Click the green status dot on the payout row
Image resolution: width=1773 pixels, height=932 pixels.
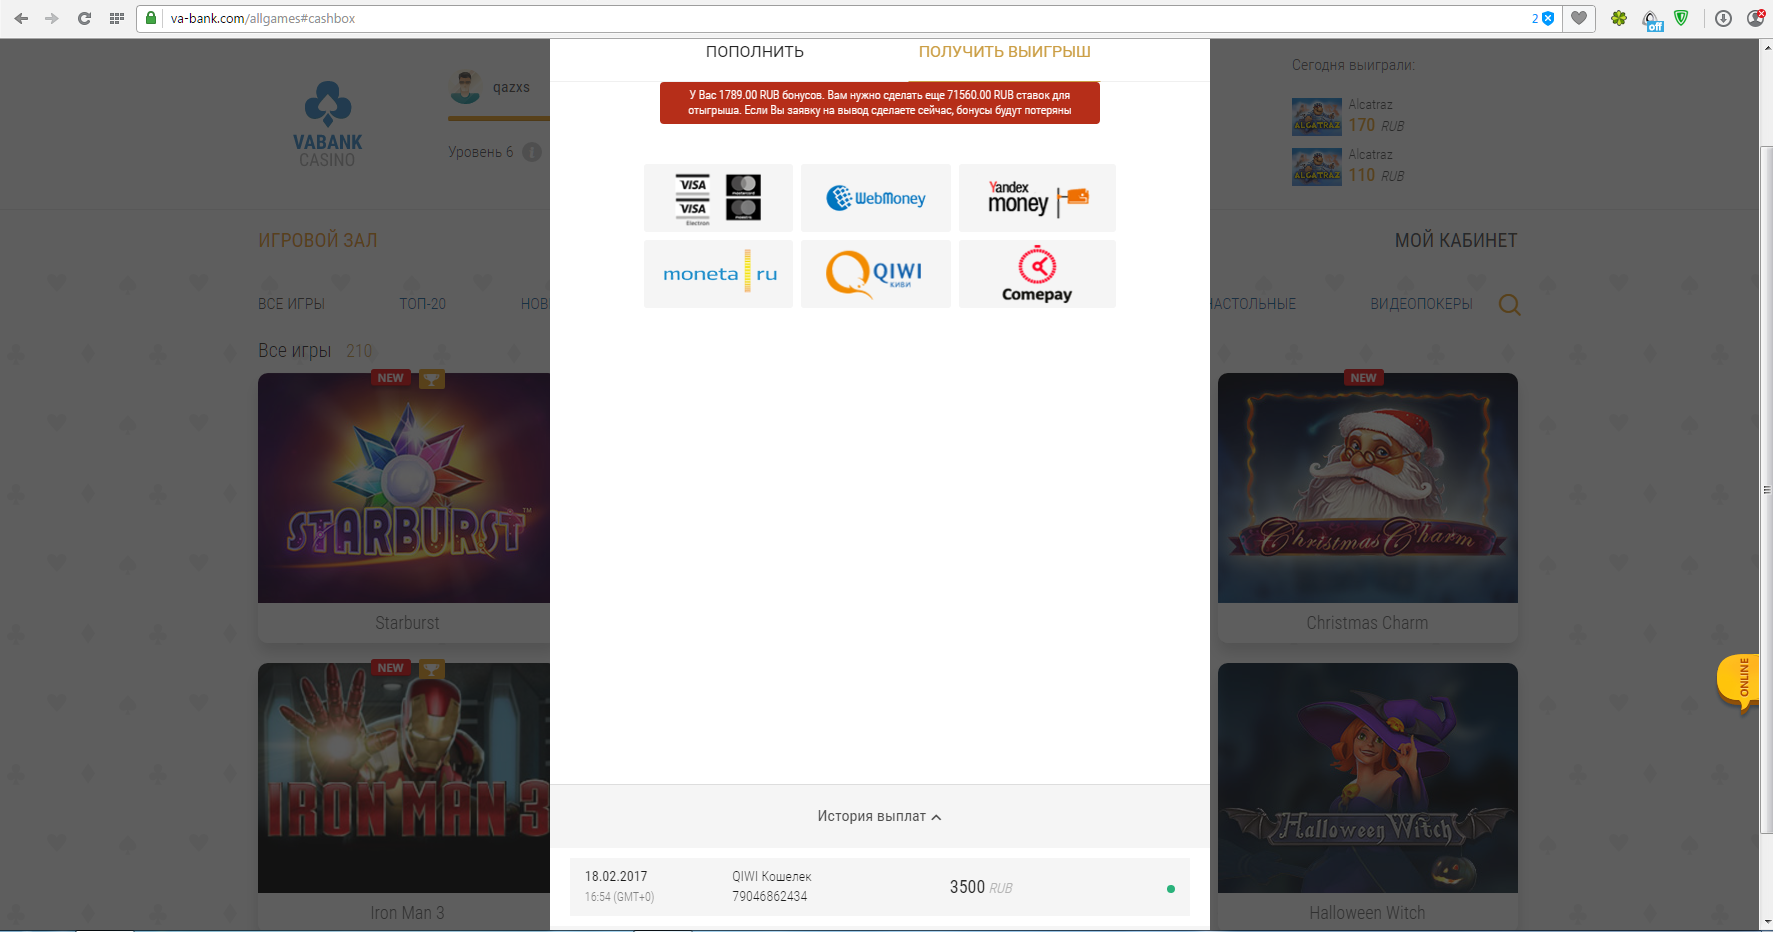(x=1171, y=888)
